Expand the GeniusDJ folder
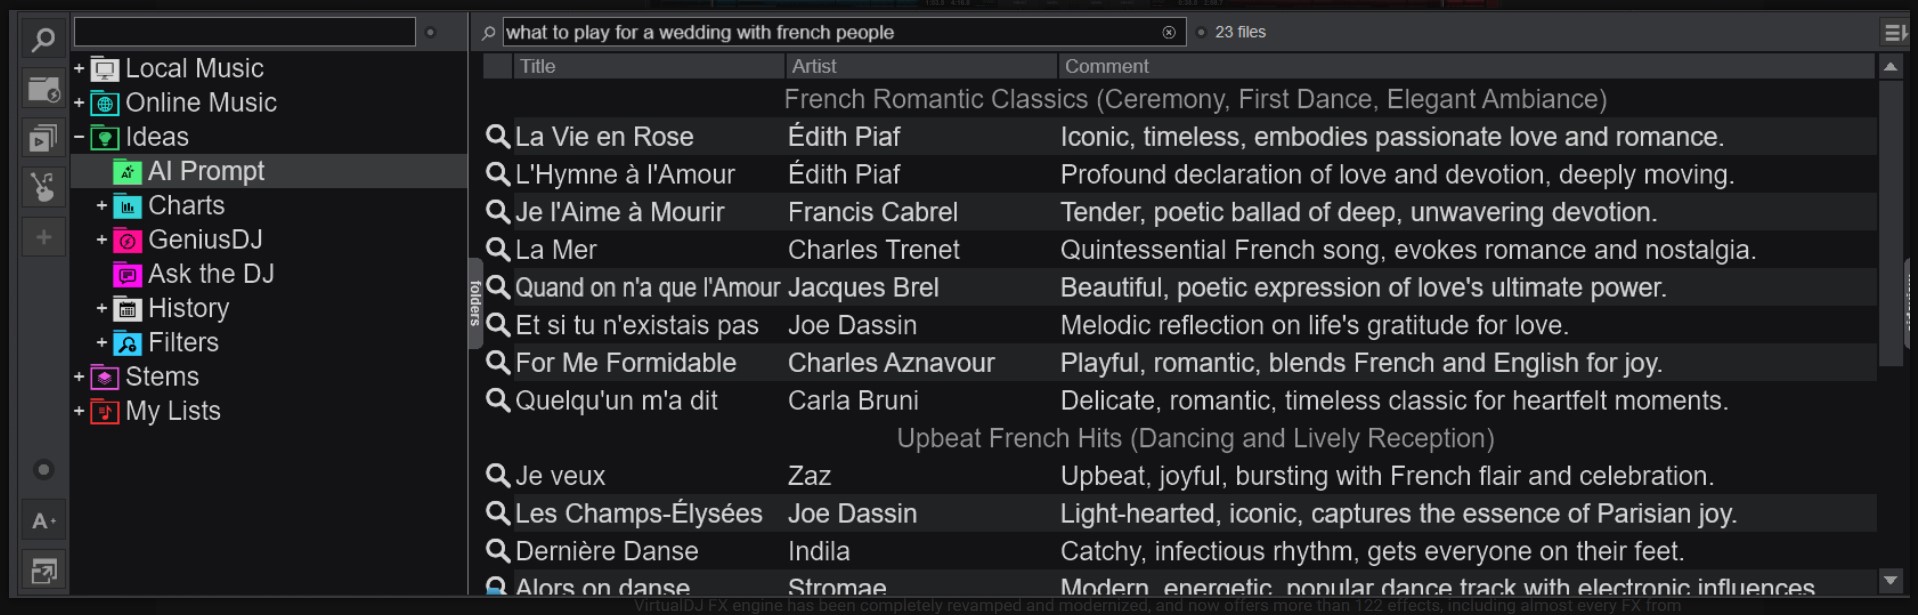 [x=102, y=240]
